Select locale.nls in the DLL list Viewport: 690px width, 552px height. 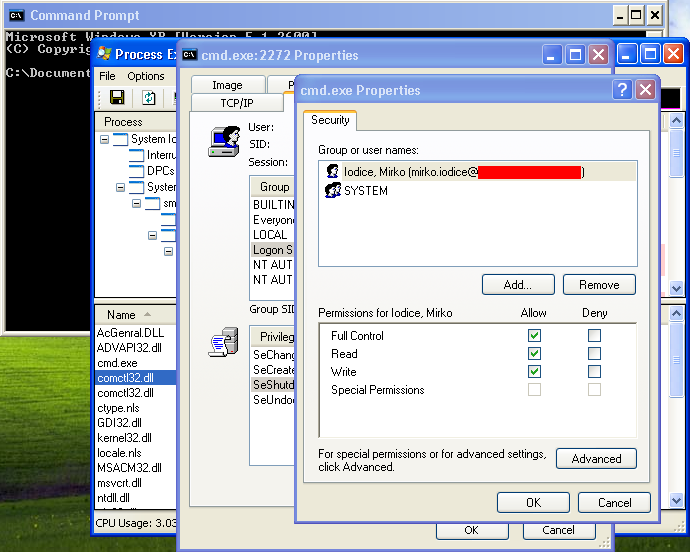click(119, 453)
